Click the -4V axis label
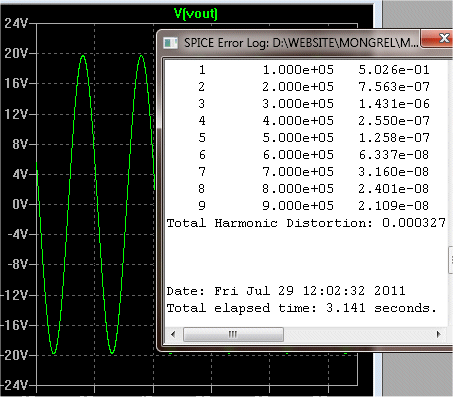453x397 pixels. point(18,234)
